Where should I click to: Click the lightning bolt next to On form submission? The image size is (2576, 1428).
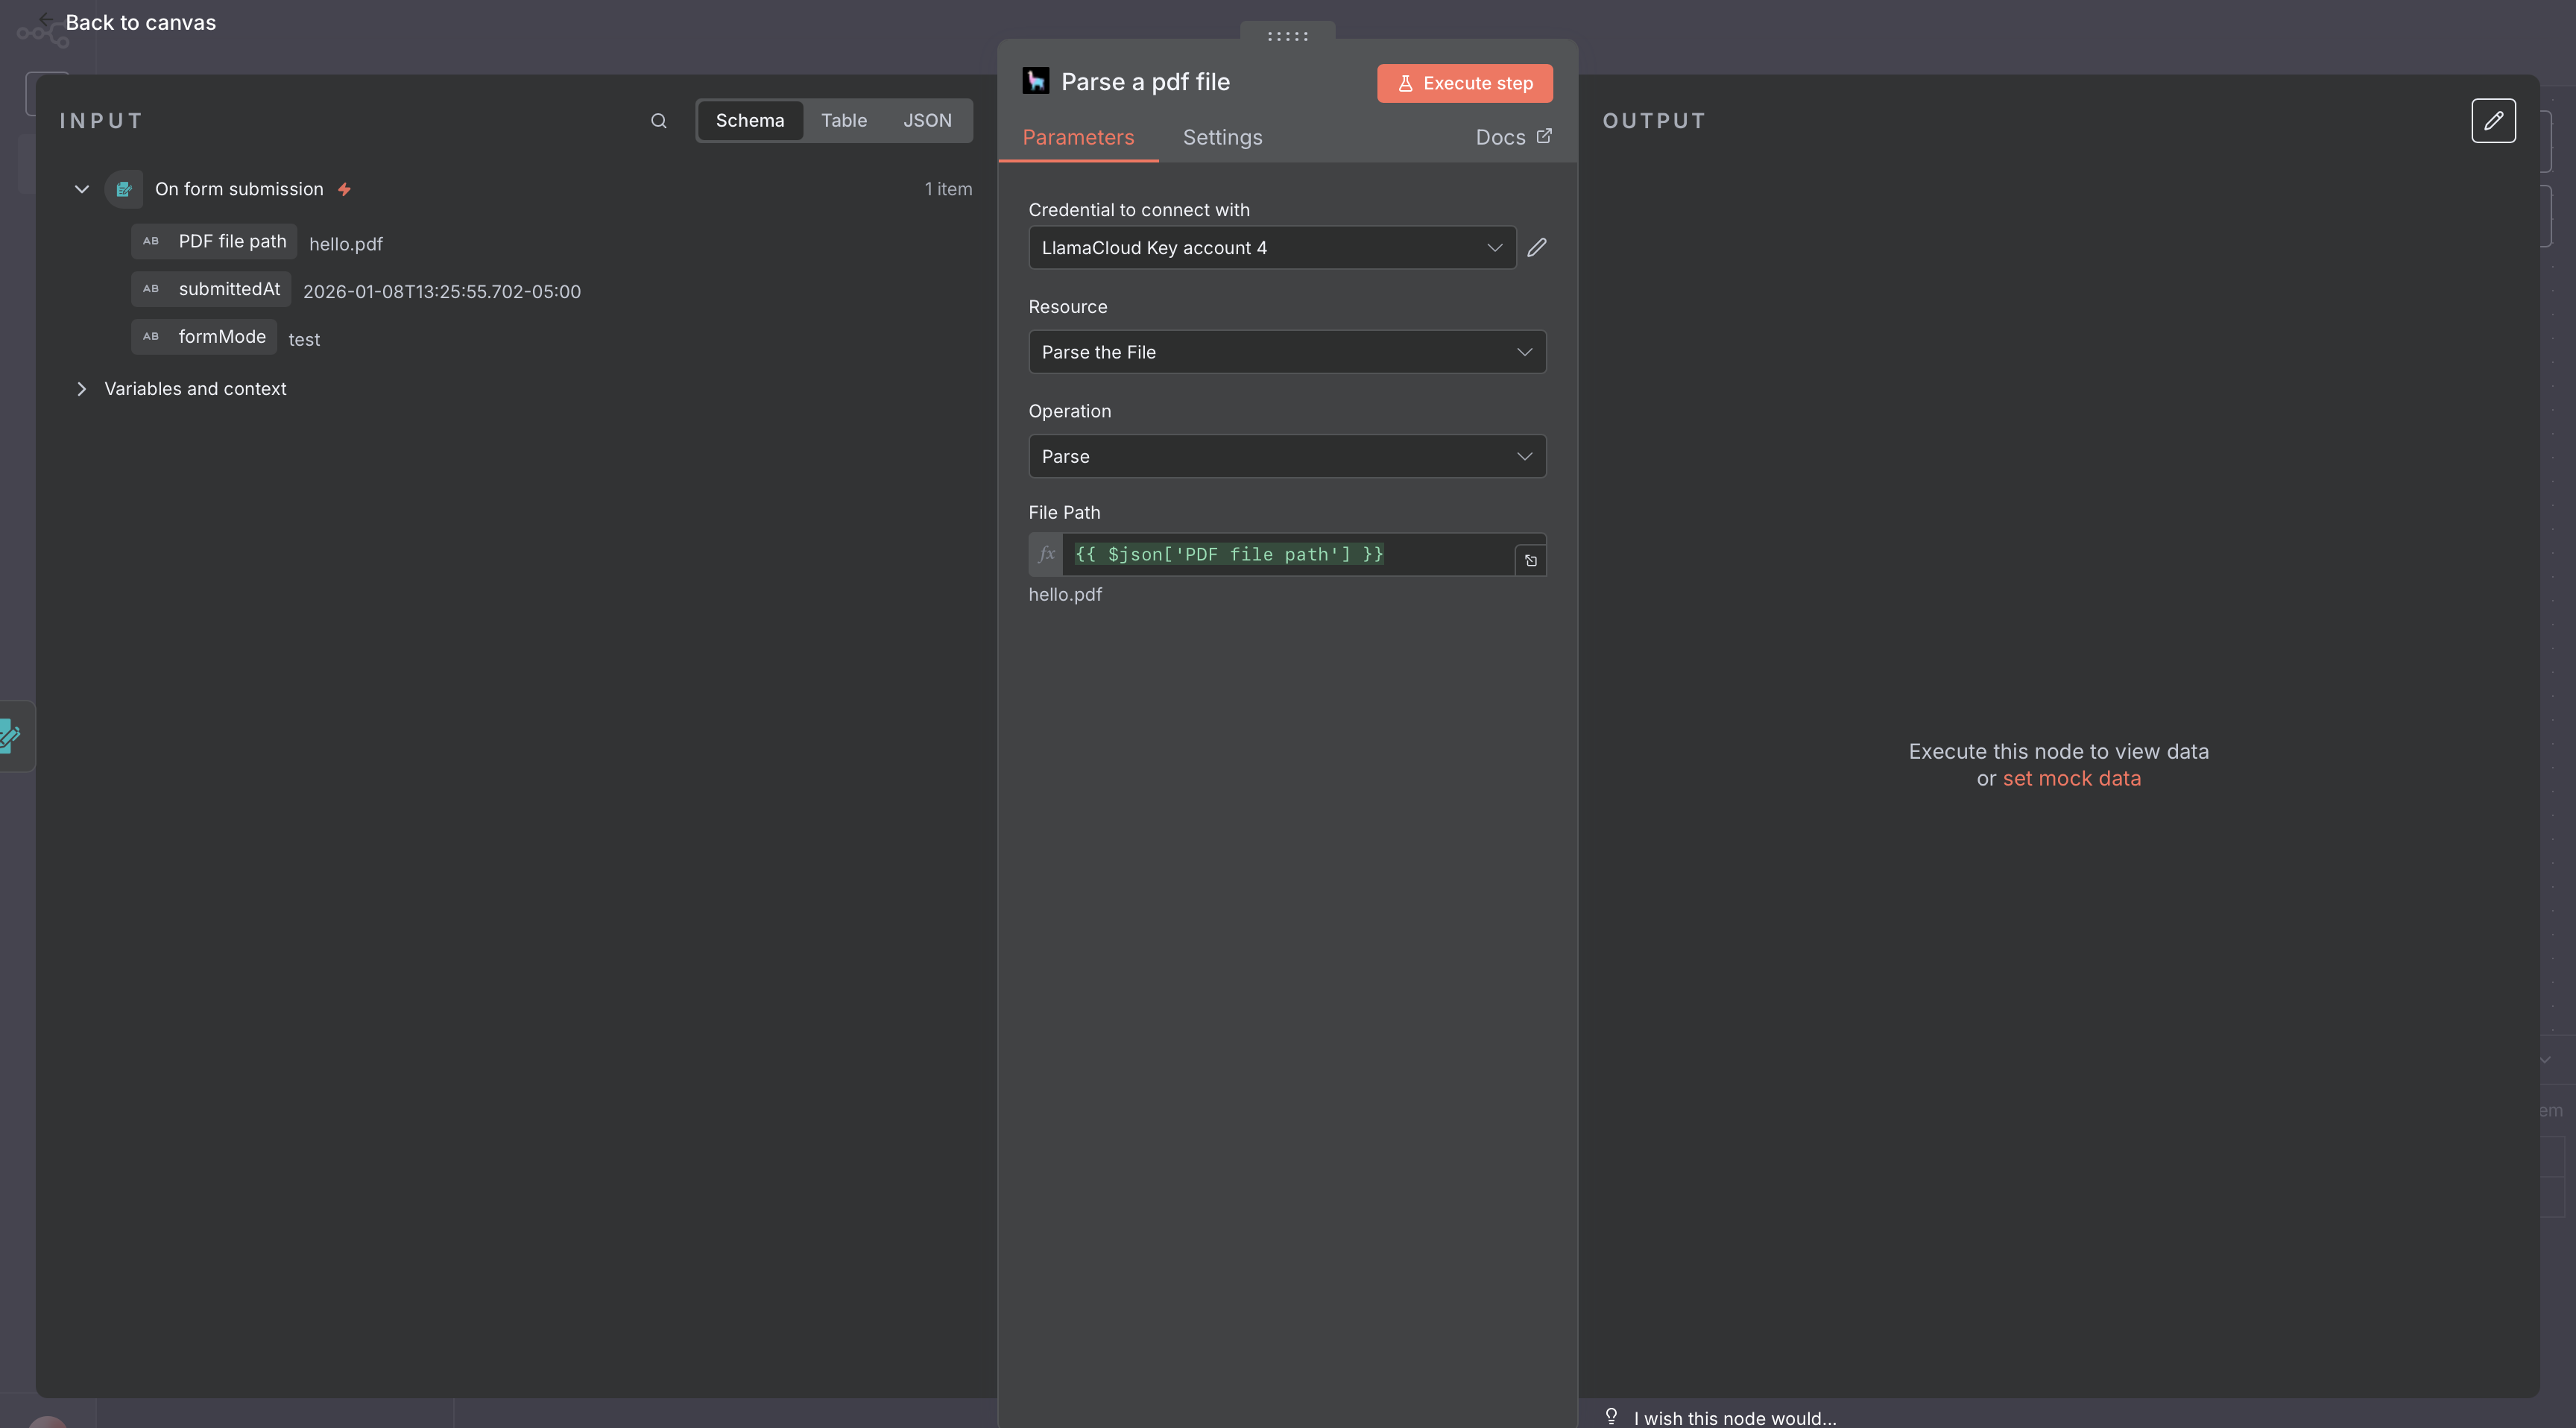(x=345, y=188)
